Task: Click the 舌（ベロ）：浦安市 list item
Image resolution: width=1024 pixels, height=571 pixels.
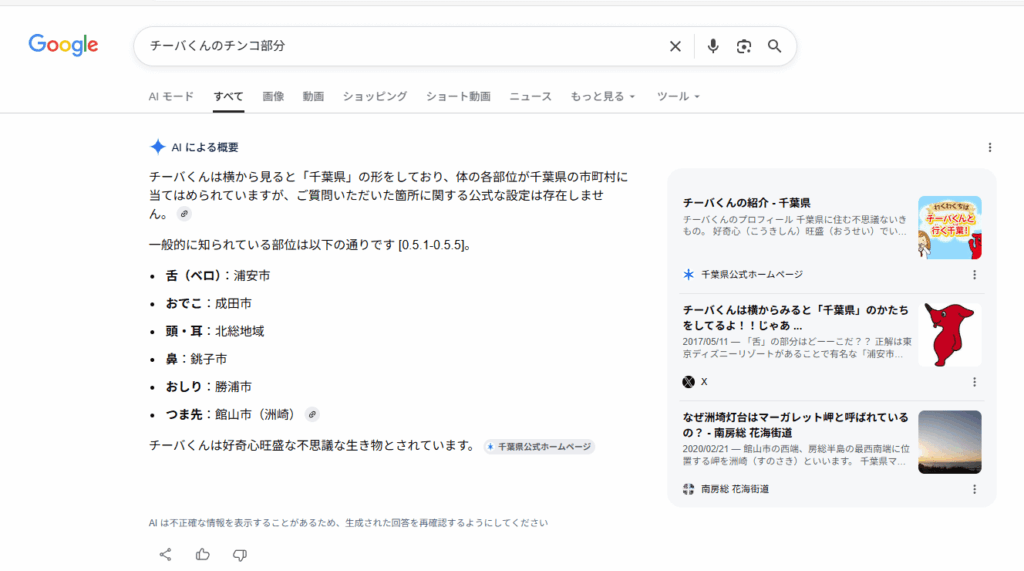Action: [x=217, y=276]
